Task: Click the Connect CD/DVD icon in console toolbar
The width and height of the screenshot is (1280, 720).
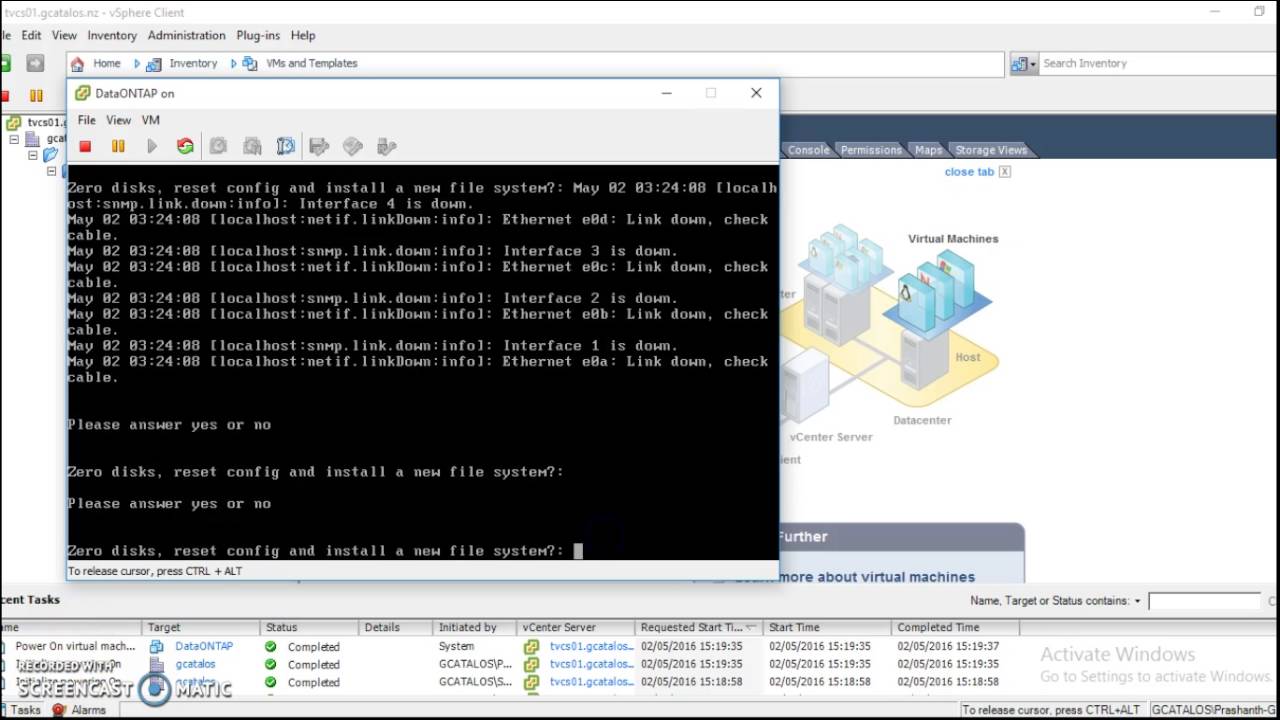Action: point(352,147)
